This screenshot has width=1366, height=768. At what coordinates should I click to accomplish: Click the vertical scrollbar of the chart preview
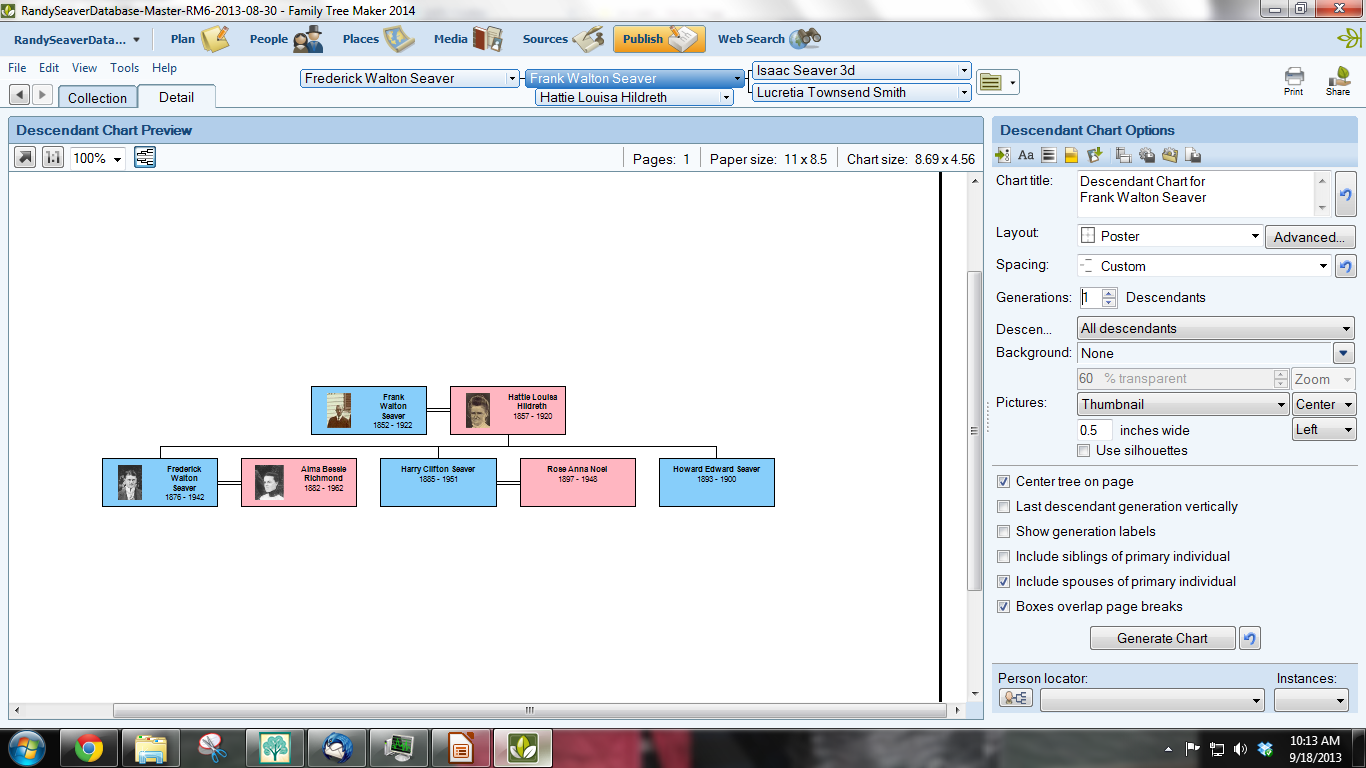[x=975, y=430]
